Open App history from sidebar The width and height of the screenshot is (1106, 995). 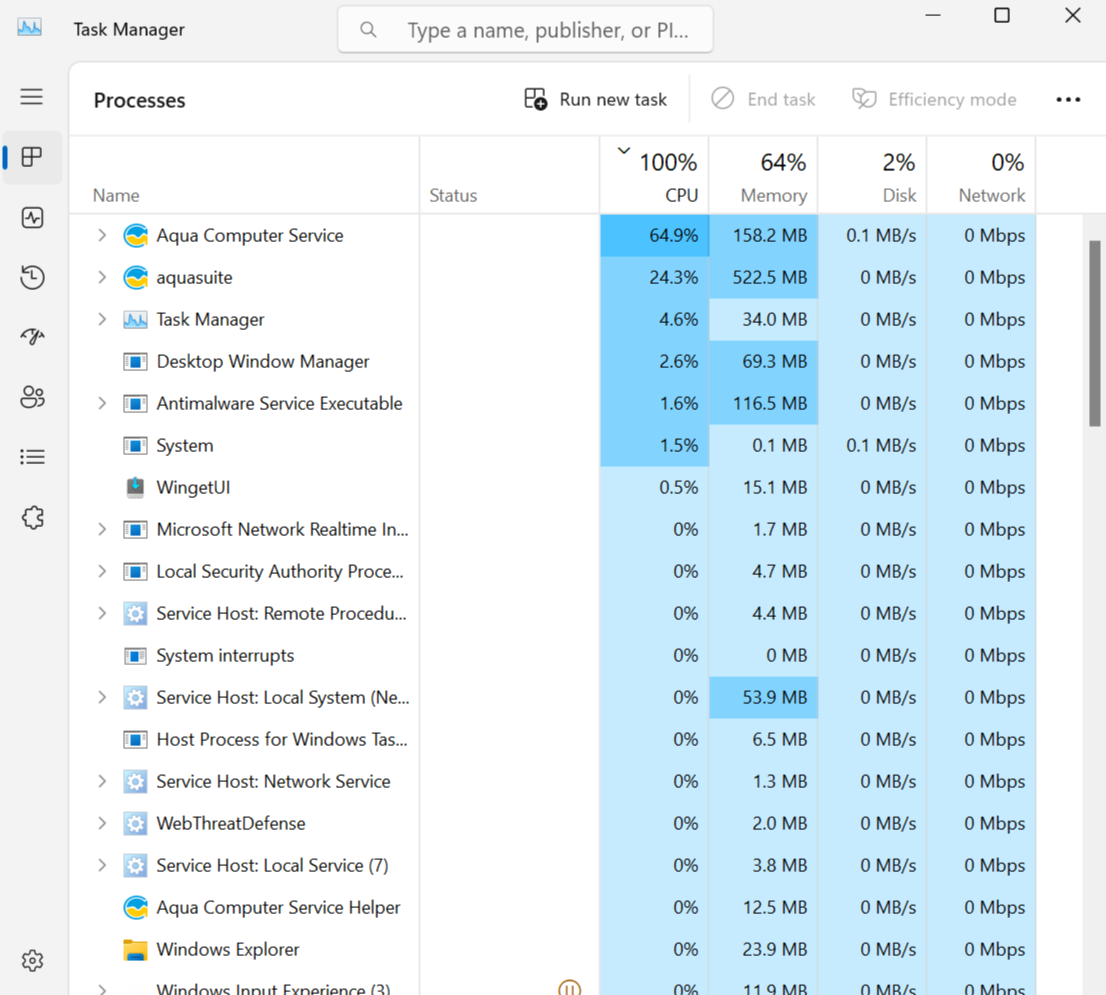pos(32,277)
